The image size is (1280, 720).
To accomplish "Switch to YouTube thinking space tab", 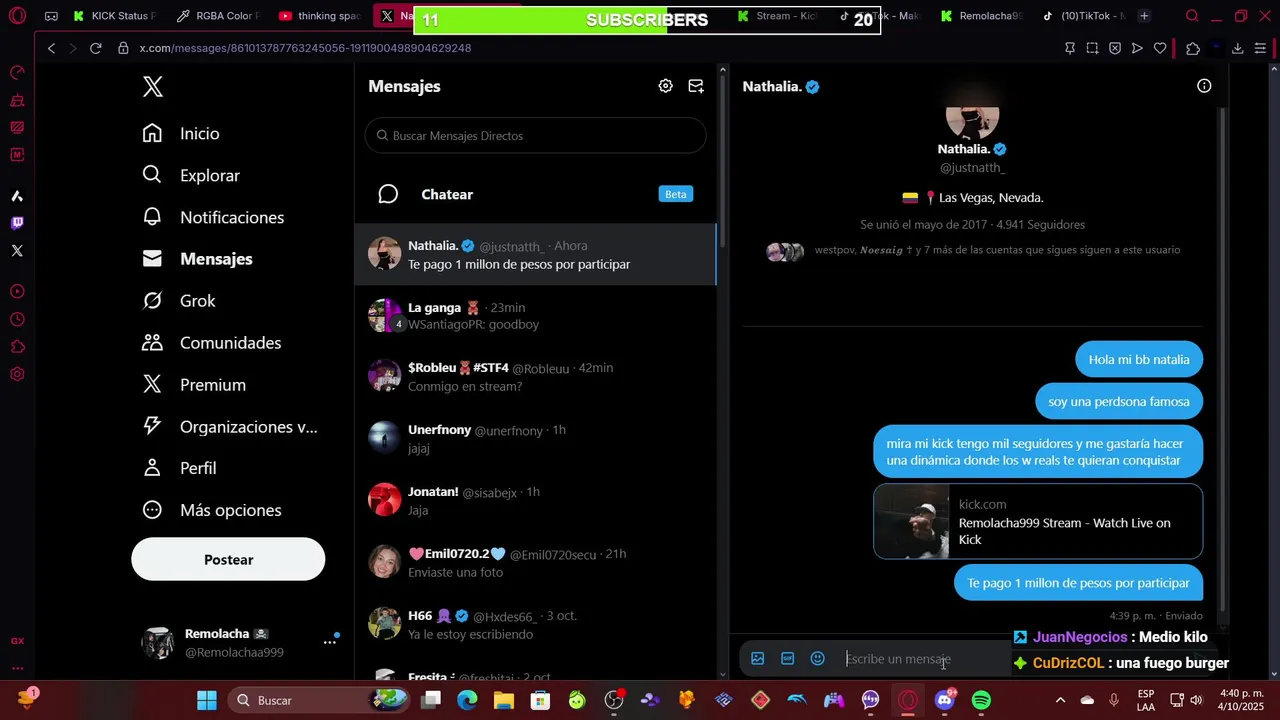I will 320,16.
